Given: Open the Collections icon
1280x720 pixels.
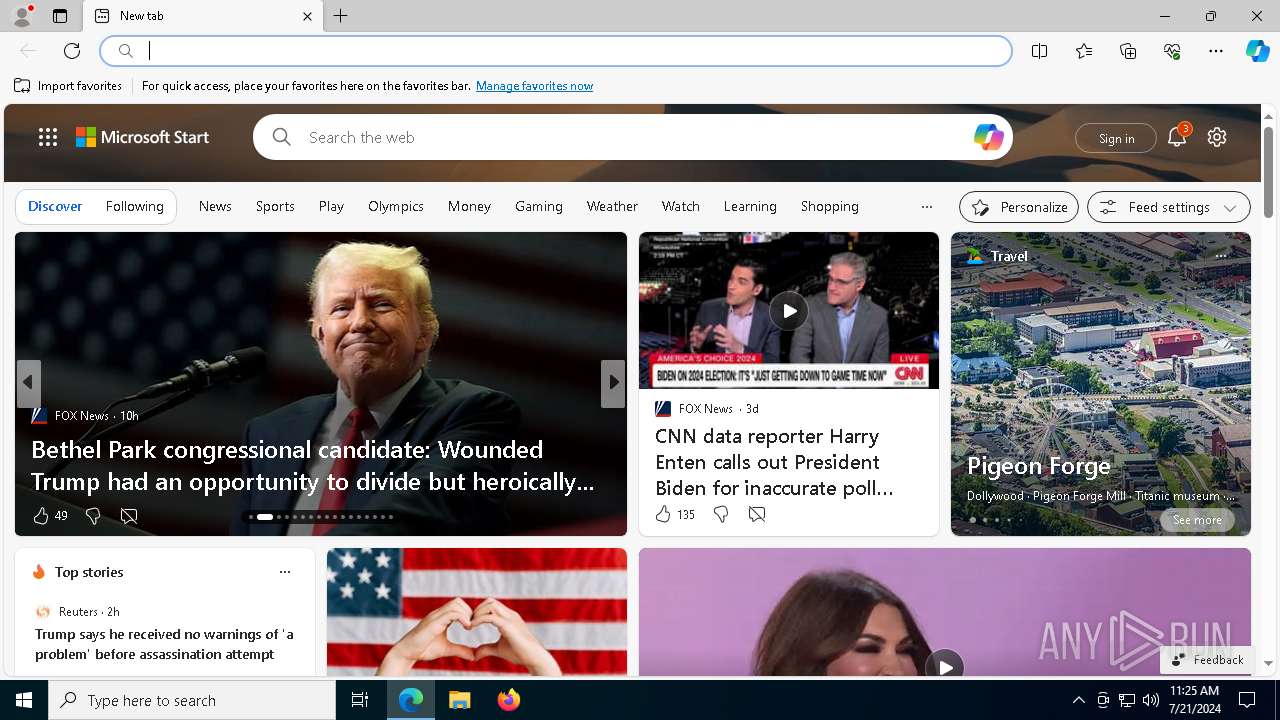Looking at the screenshot, I should coord(1128,51).
